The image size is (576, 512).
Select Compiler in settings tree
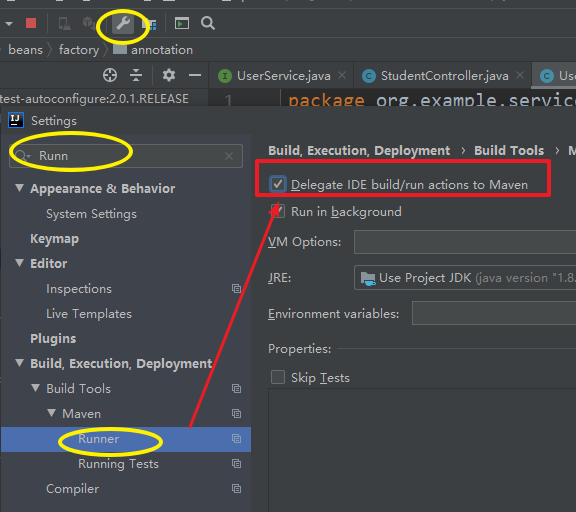pos(72,489)
